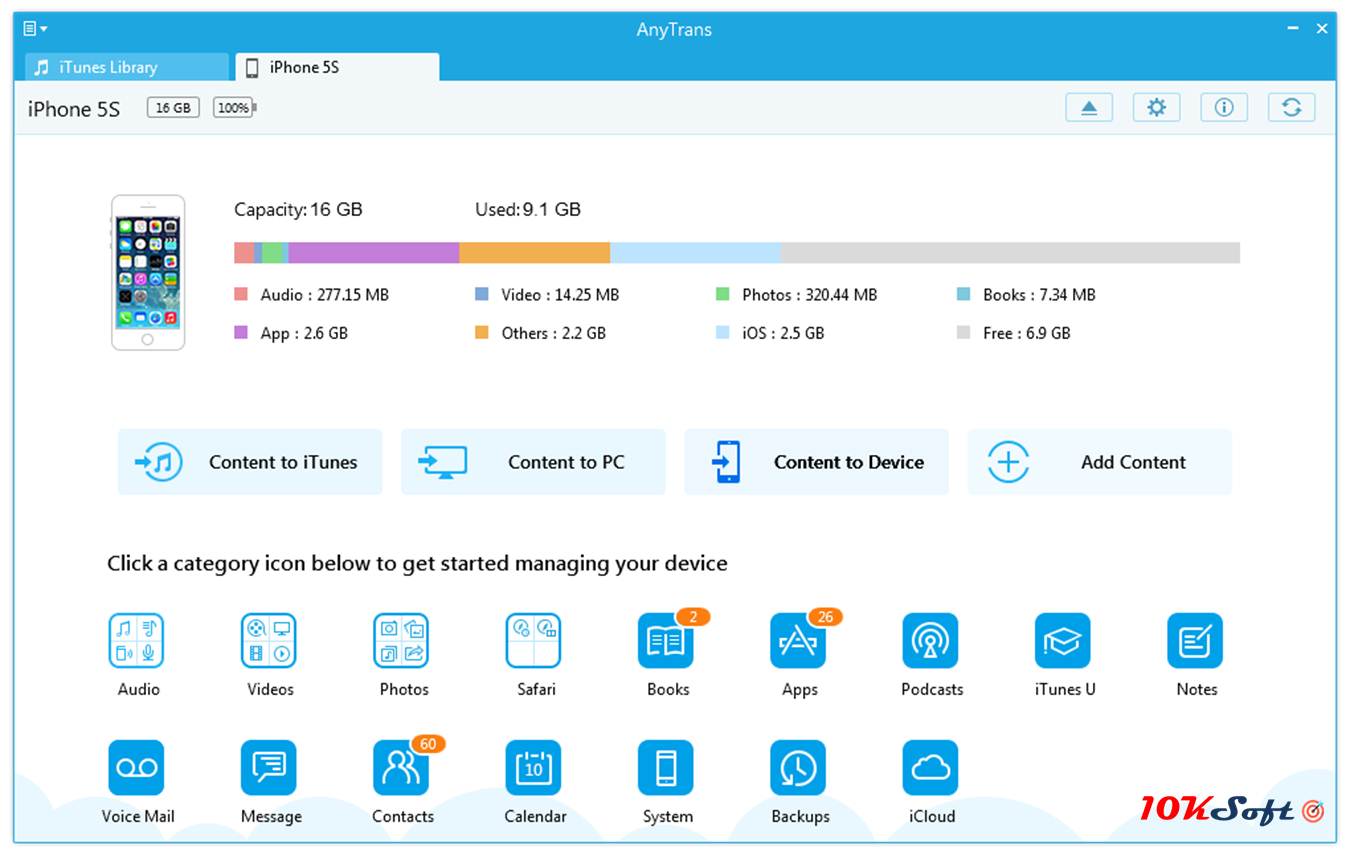Open the Safari category
The width and height of the screenshot is (1350, 855).
[x=534, y=641]
